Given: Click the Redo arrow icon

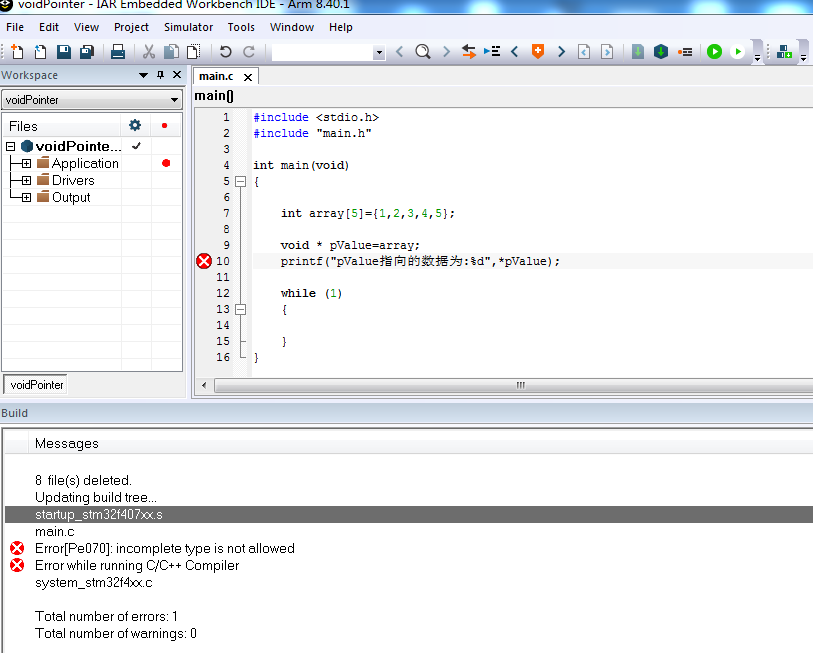Looking at the screenshot, I should [249, 52].
